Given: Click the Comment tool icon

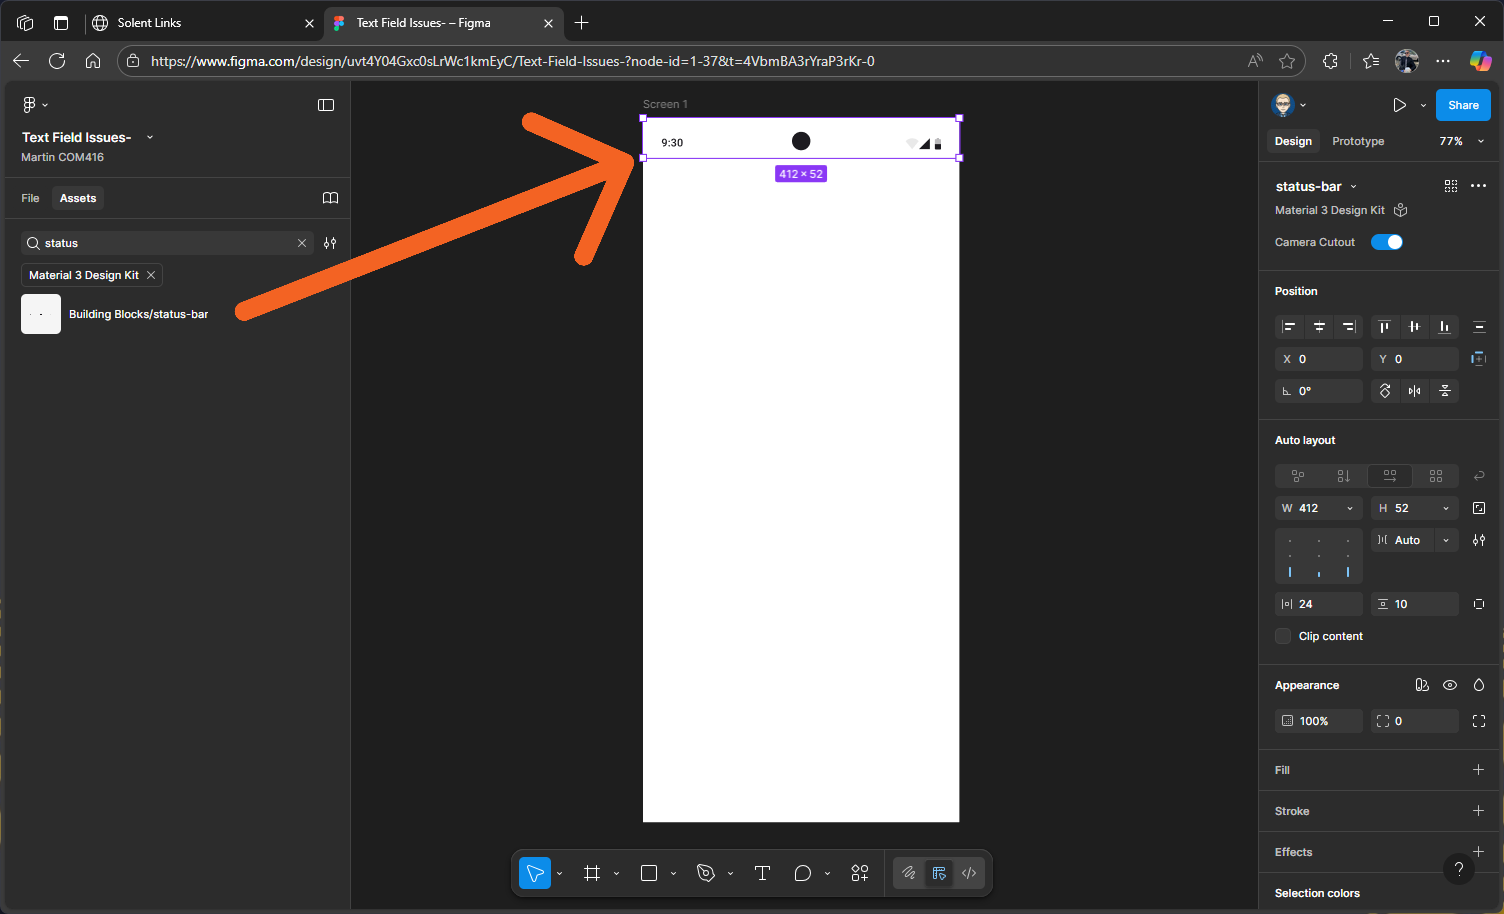Looking at the screenshot, I should coord(802,873).
